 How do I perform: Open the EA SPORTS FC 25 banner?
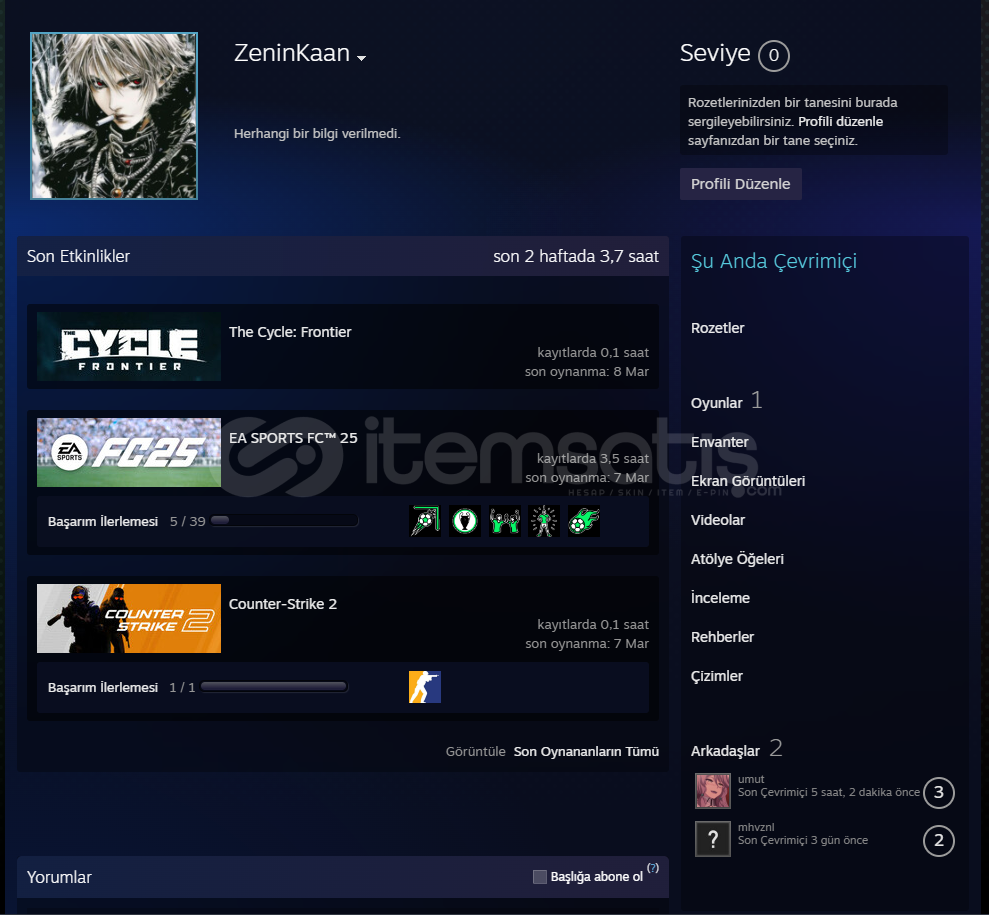pyautogui.click(x=129, y=453)
